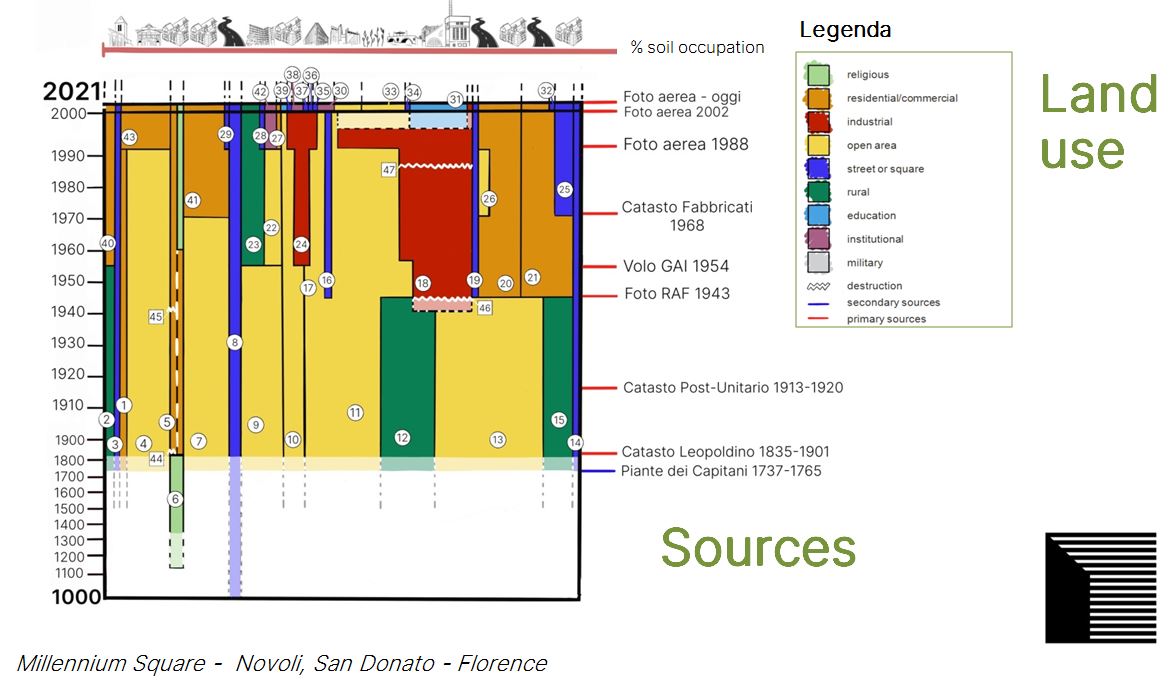Screen dimensions: 1172x680
Task: Click the black striped logo
Action: pos(1100,587)
